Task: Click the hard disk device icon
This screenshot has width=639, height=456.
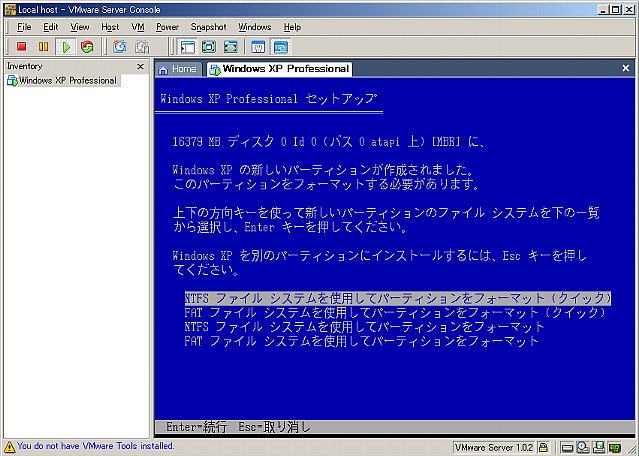Action: coord(567,448)
